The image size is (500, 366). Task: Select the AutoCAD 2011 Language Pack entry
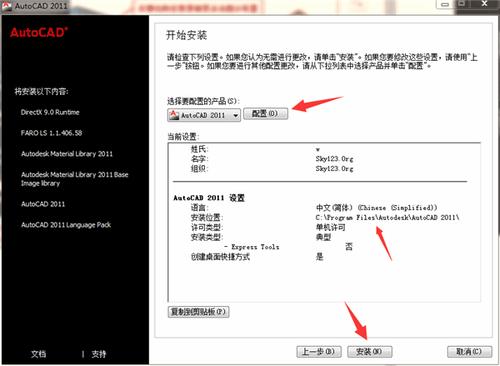pyautogui.click(x=66, y=225)
